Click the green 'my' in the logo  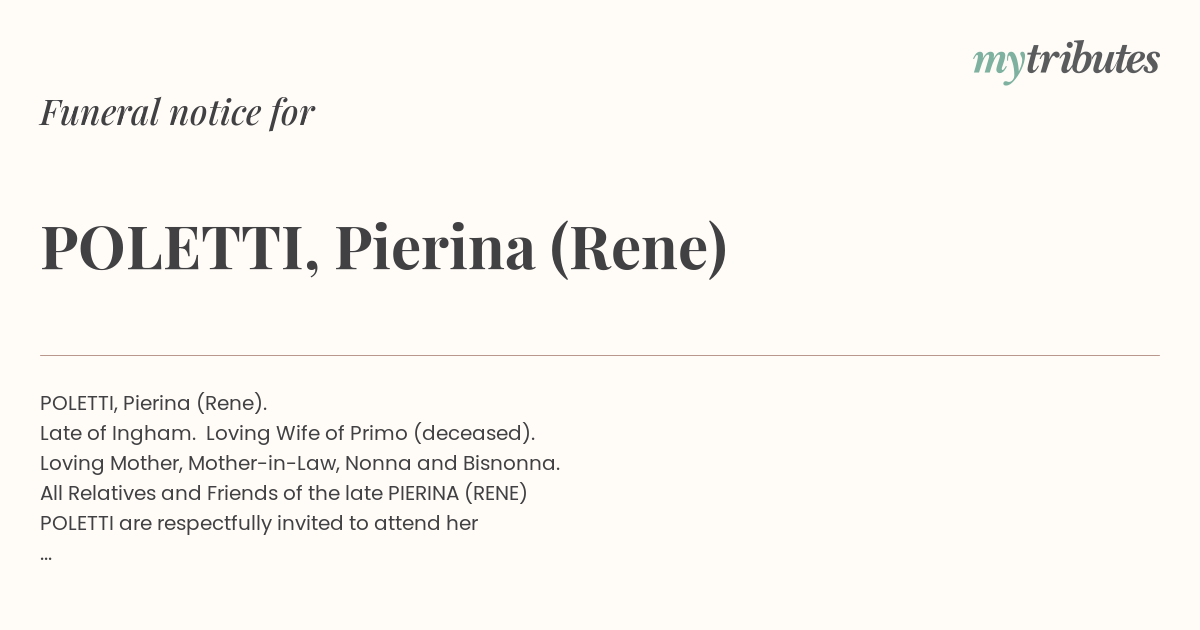click(998, 65)
